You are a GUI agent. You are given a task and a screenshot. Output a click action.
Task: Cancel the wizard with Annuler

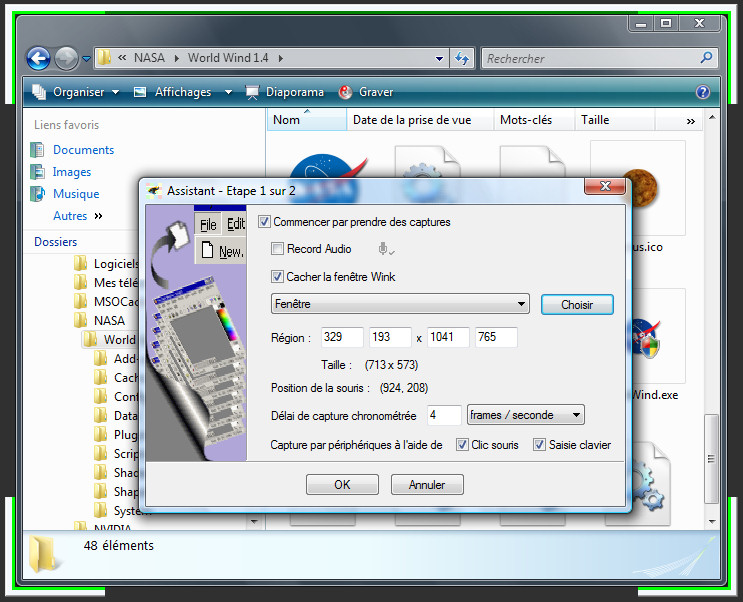pos(427,484)
